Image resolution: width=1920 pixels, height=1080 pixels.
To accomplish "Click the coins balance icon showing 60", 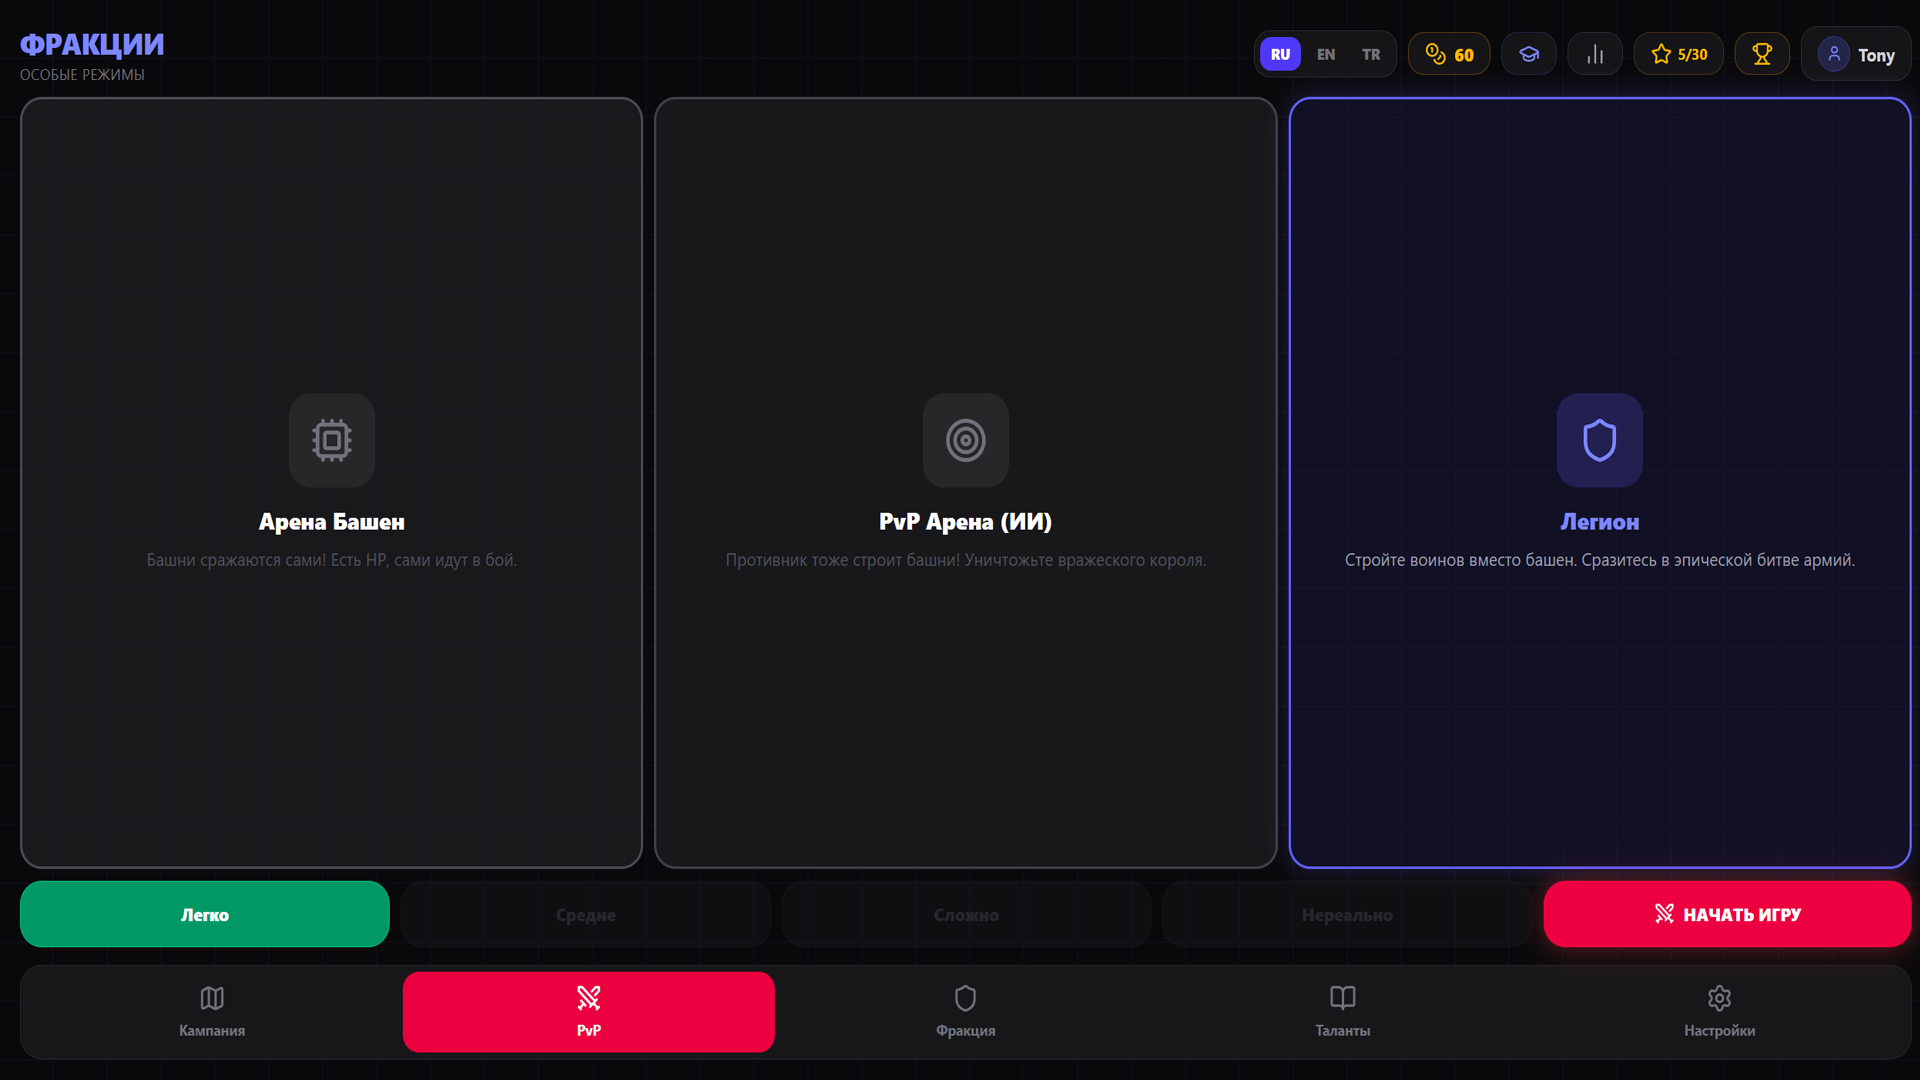I will coord(1448,54).
